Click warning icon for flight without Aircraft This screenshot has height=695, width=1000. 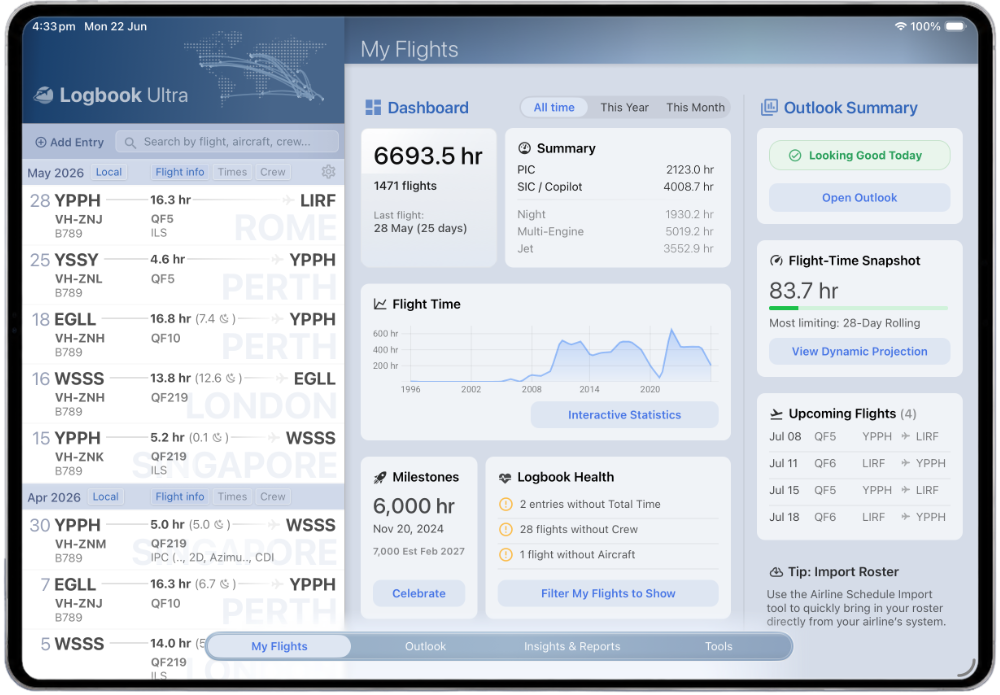click(x=506, y=555)
